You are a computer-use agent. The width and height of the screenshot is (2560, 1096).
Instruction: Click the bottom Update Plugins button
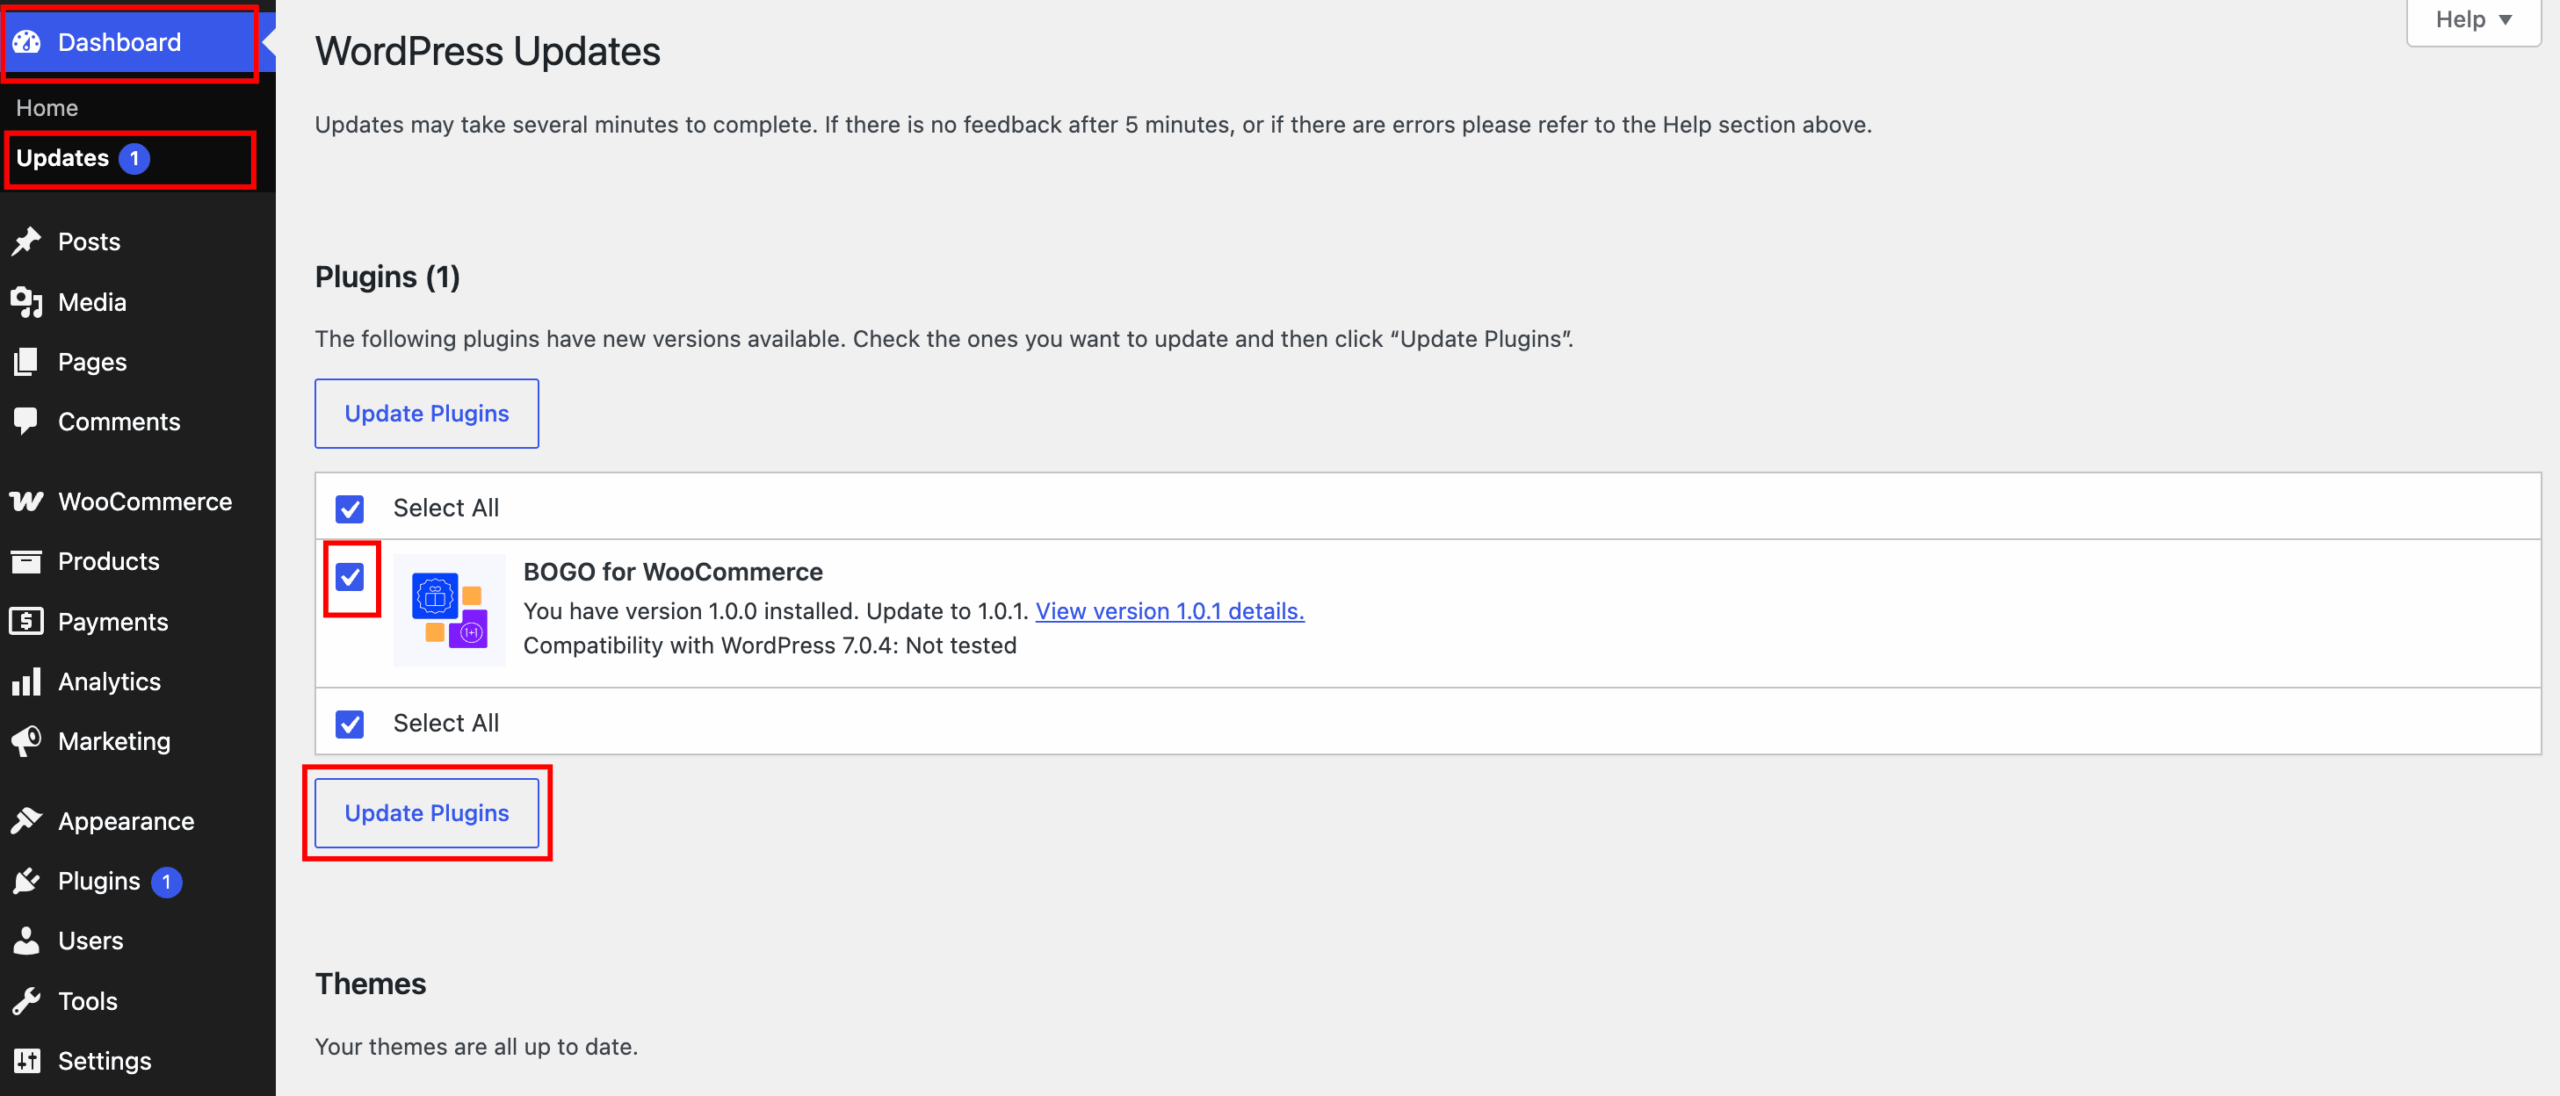[x=427, y=813]
